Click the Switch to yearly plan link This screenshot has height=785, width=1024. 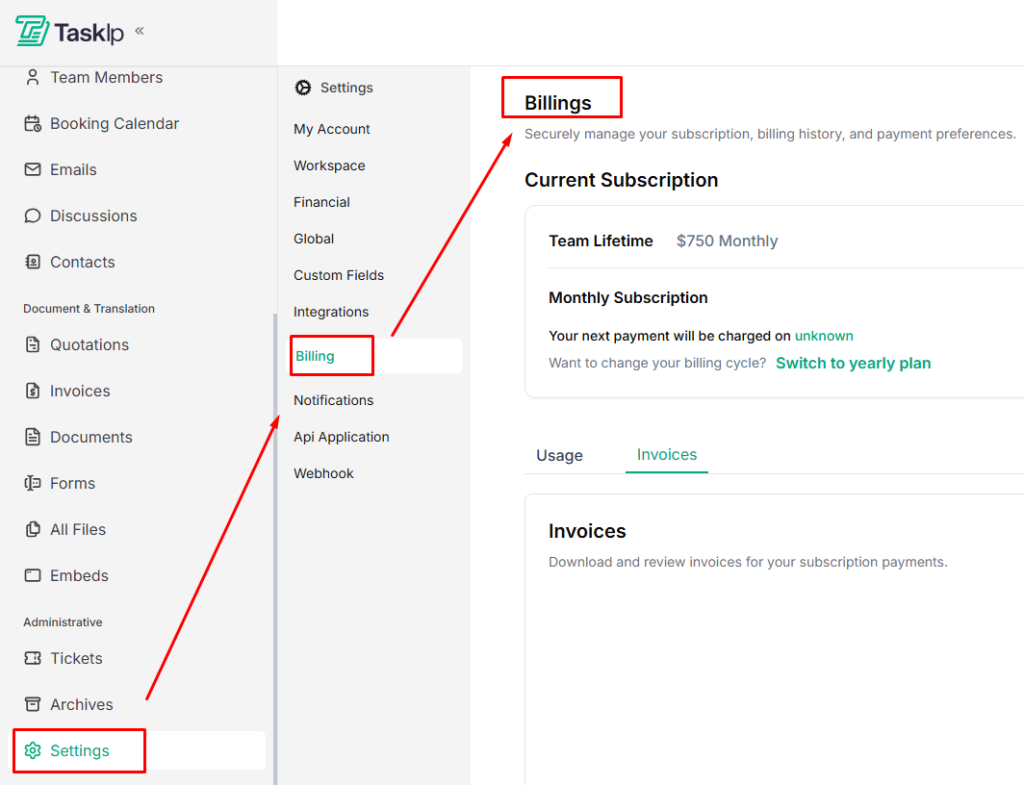(853, 363)
